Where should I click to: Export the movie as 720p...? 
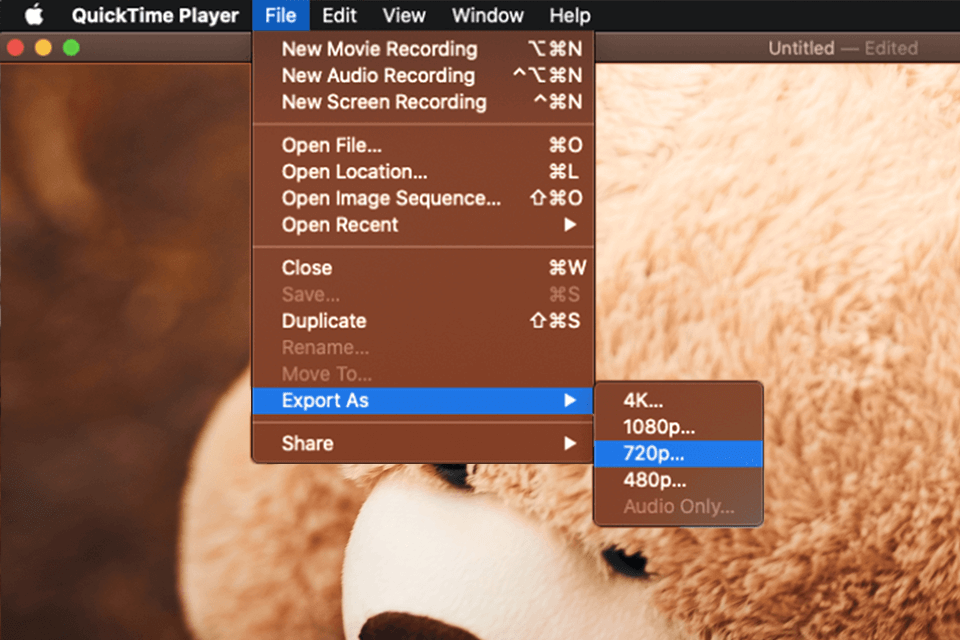pos(678,454)
